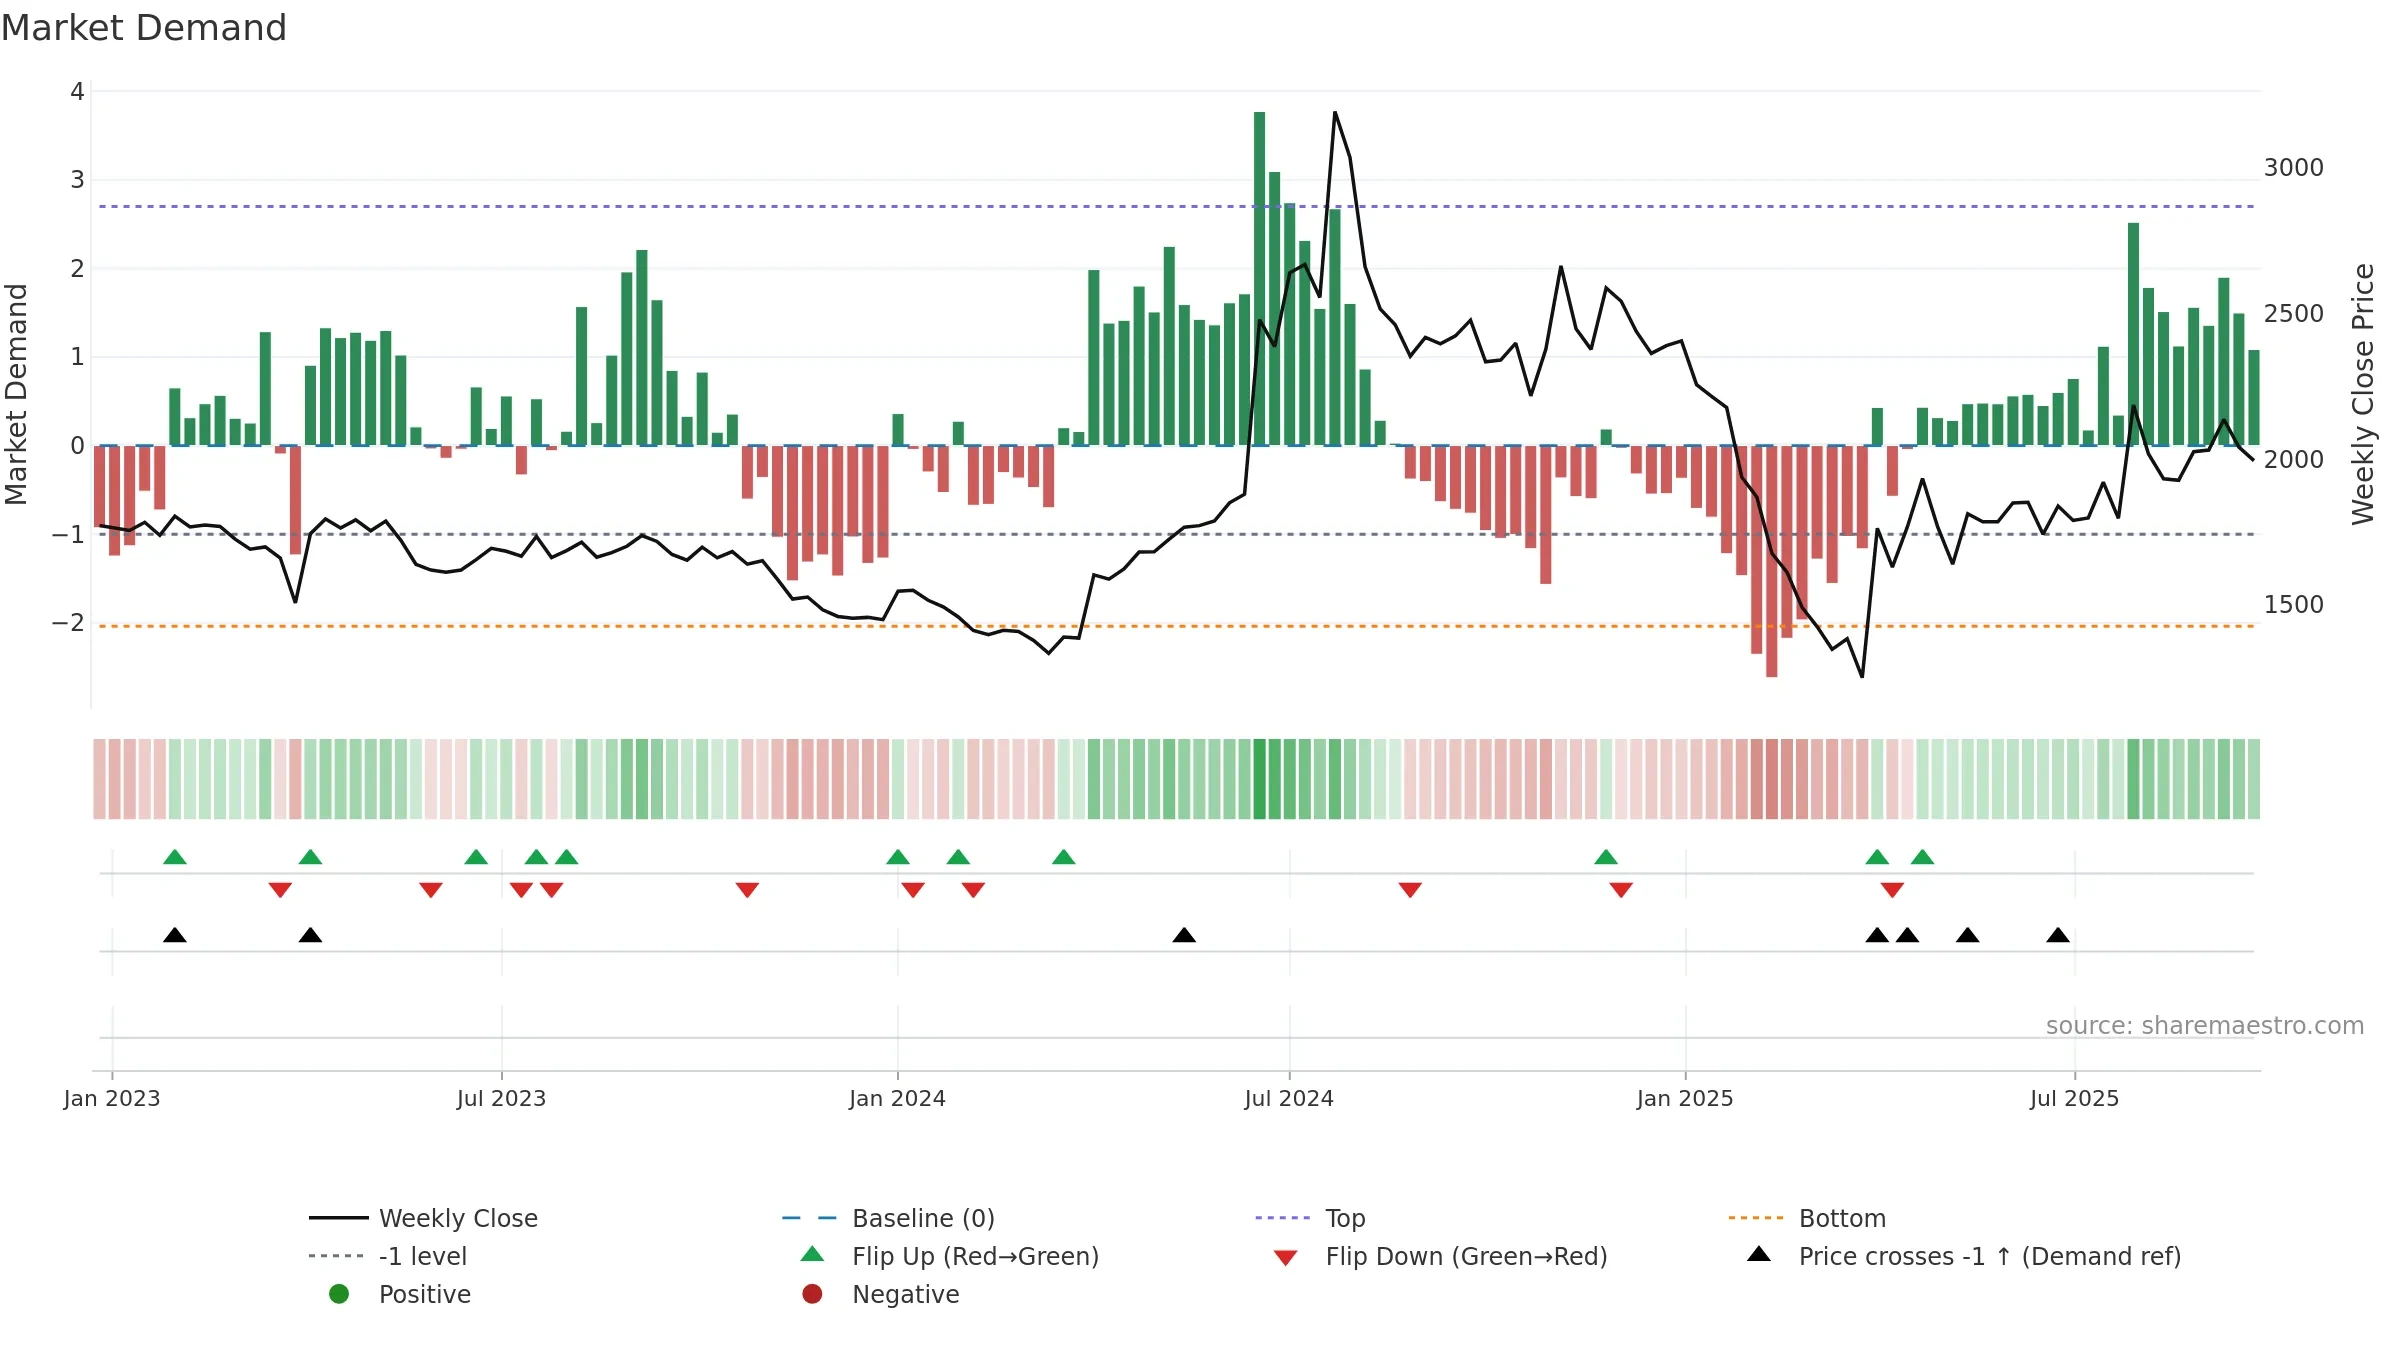Toggle the Flip Down (Green→Red) legend label
This screenshot has width=2400, height=1350.
tap(1466, 1256)
